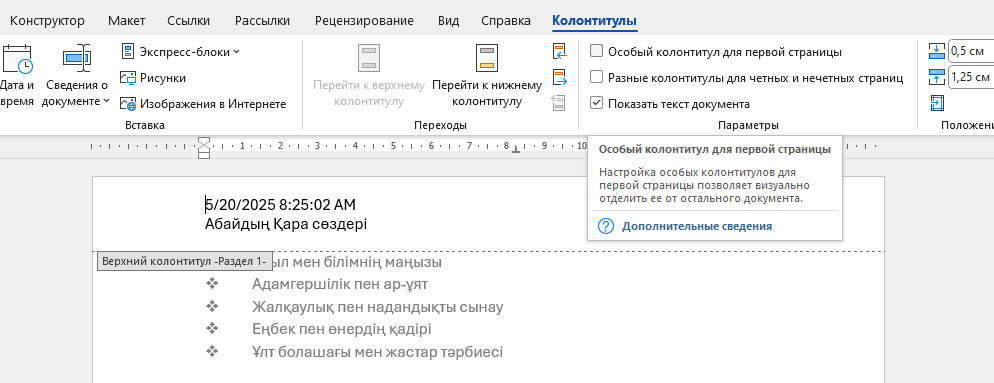
Task: Insert Date and Time (Дата и время)
Action: [16, 75]
